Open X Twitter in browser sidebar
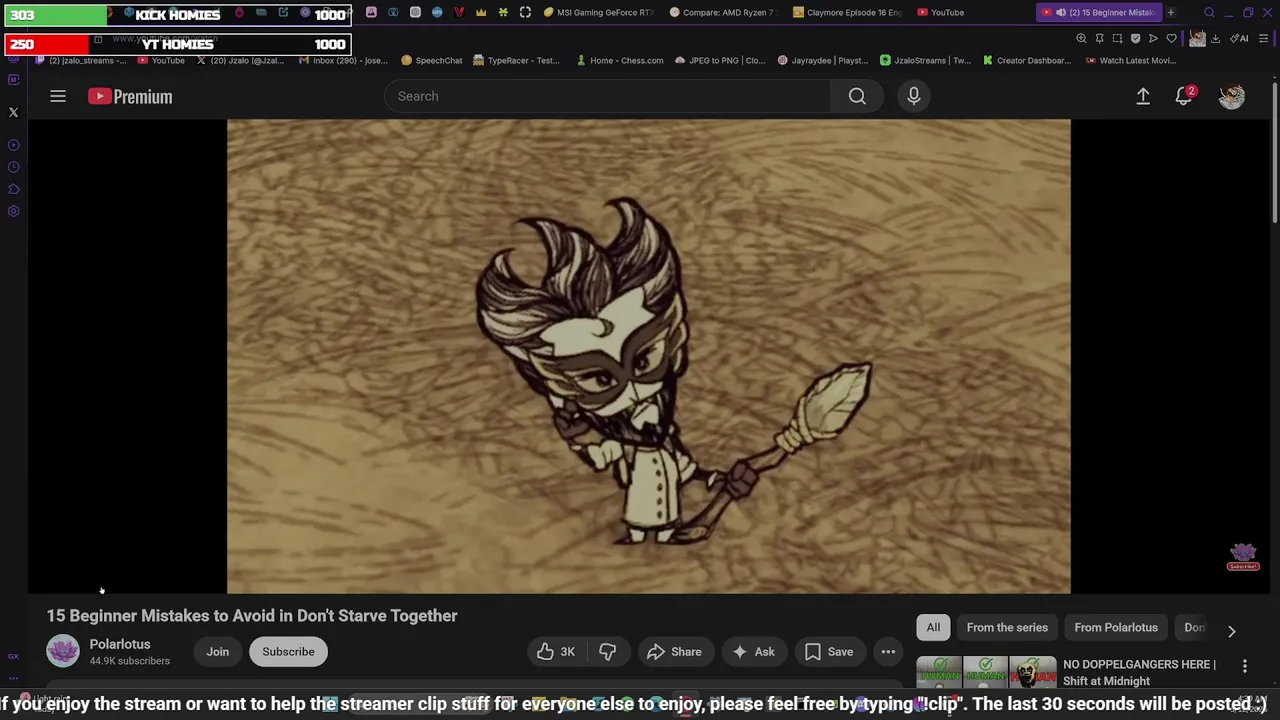Viewport: 1280px width, 720px height. (14, 113)
